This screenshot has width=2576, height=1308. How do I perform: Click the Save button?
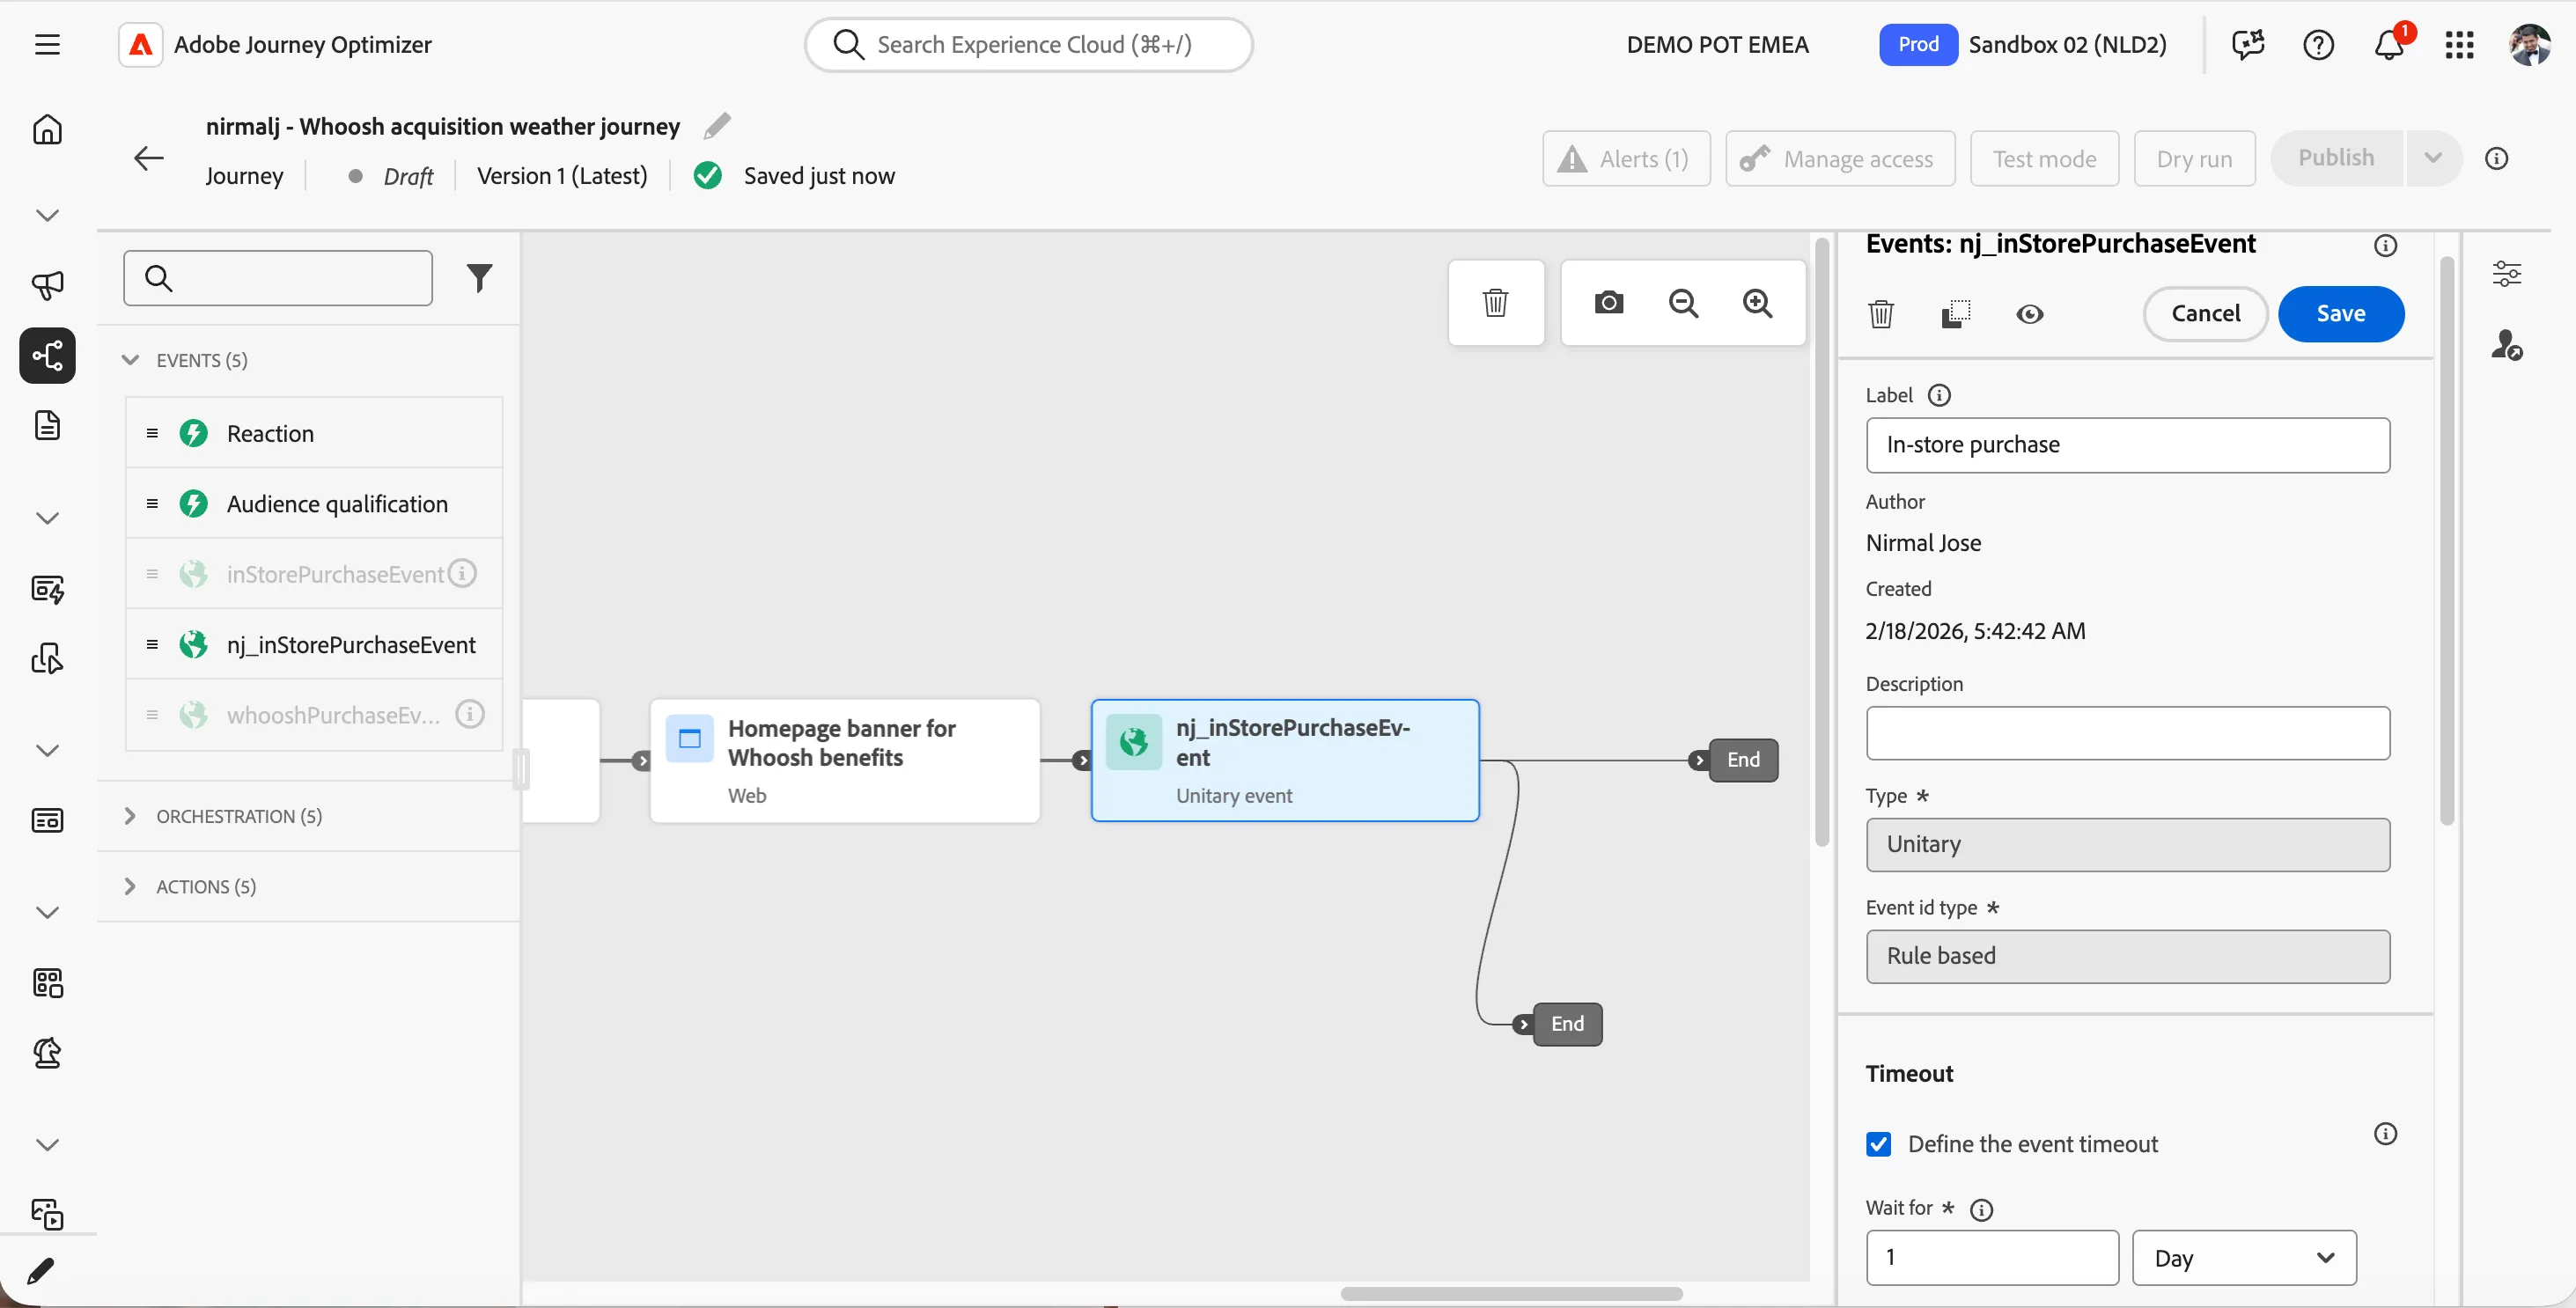2340,314
